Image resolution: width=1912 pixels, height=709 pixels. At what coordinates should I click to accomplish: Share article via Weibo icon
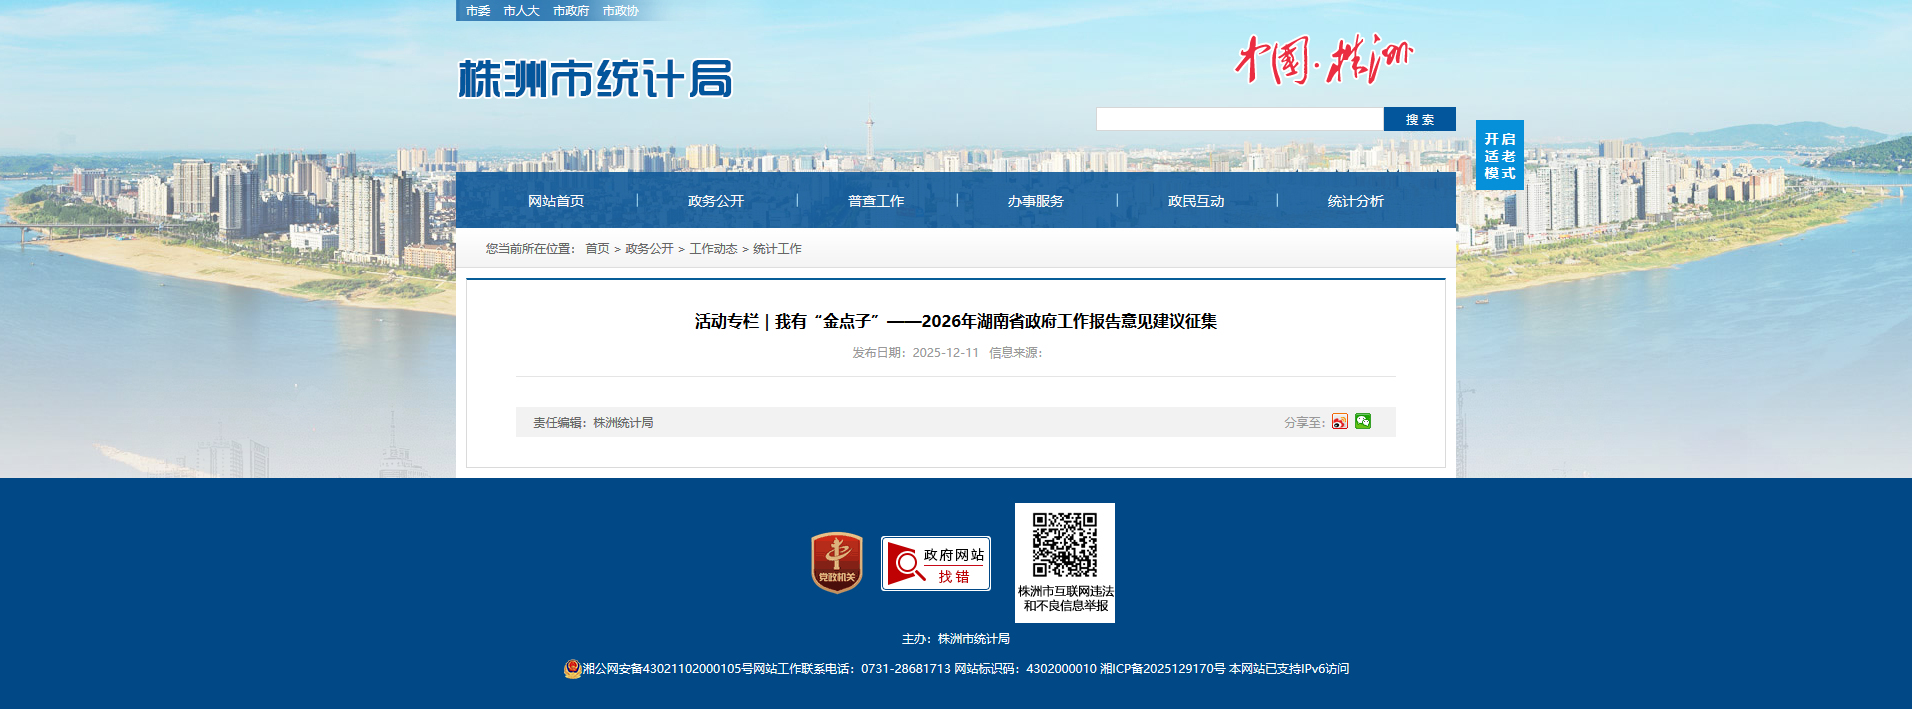pyautogui.click(x=1339, y=422)
